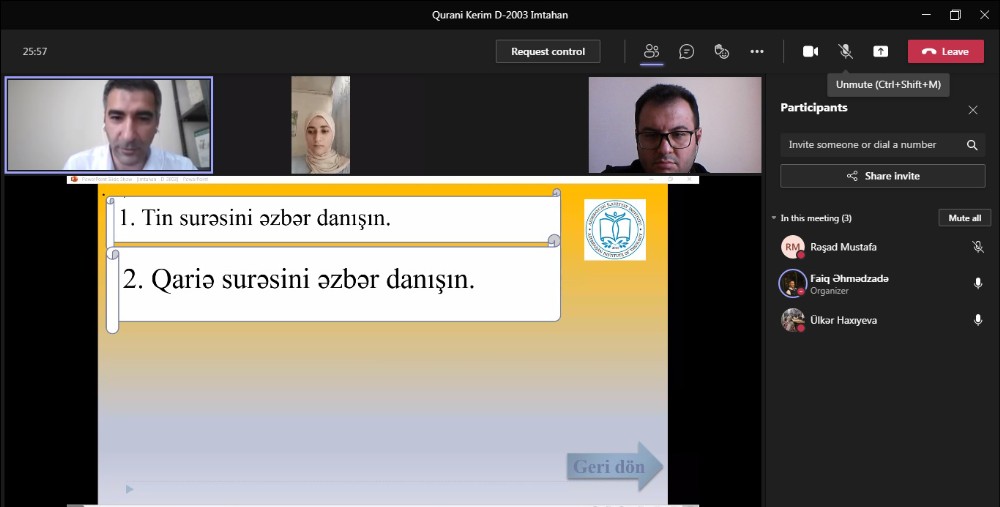Select the video of man with glasses

tap(675, 125)
